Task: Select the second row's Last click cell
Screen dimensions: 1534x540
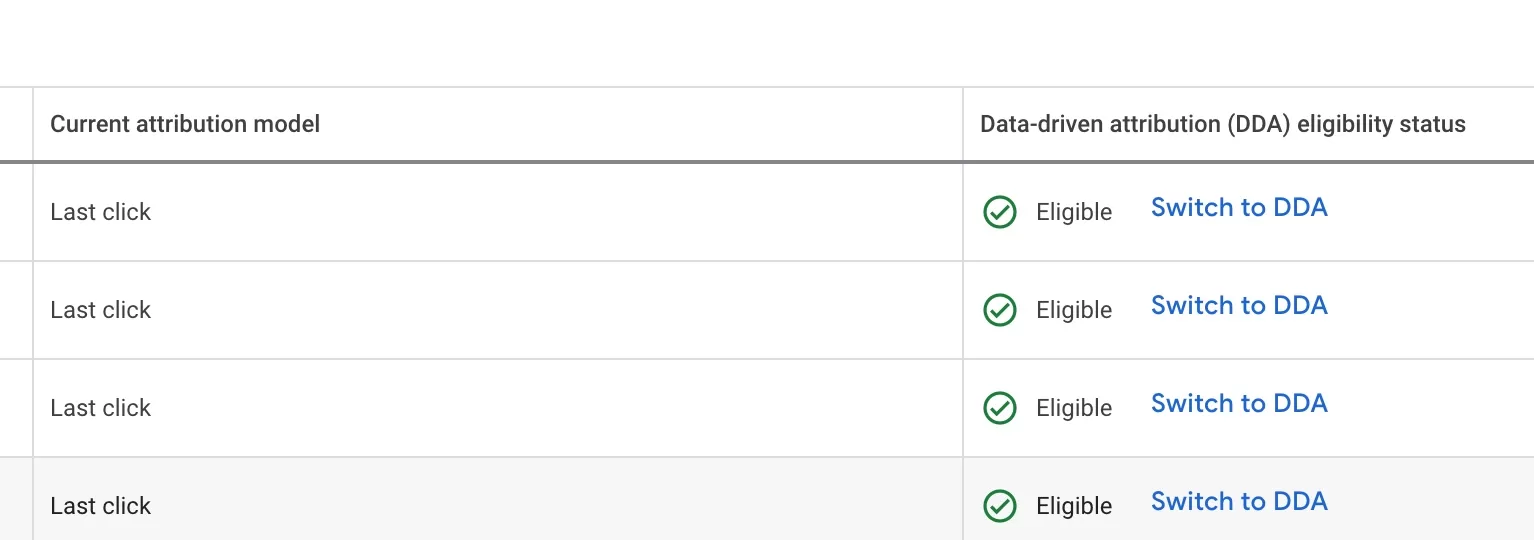Action: pyautogui.click(x=498, y=310)
